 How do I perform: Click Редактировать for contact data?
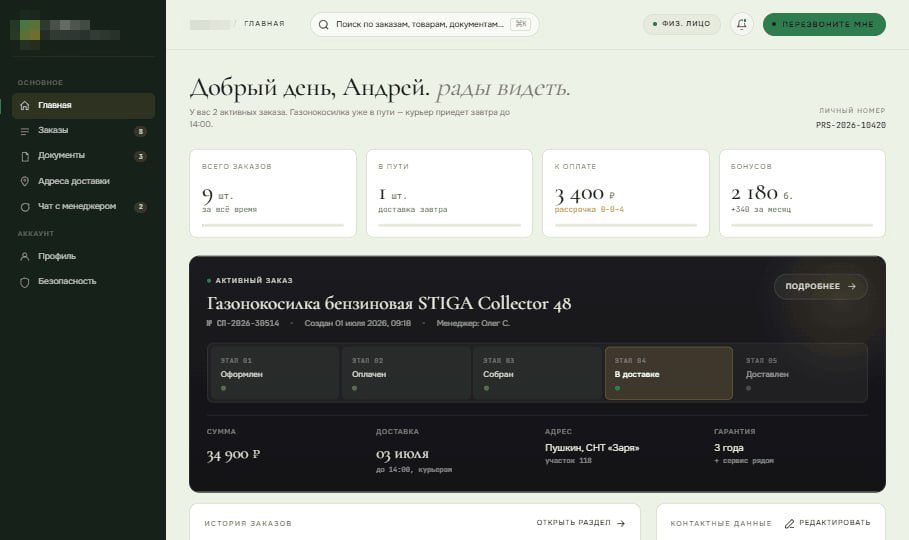827,523
